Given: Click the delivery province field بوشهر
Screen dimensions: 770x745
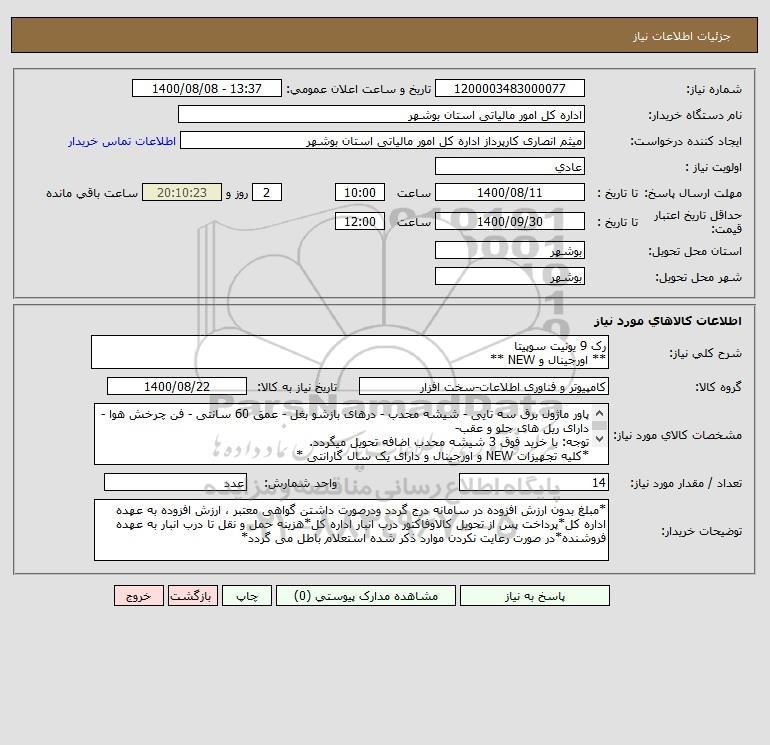Looking at the screenshot, I should pyautogui.click(x=510, y=250).
